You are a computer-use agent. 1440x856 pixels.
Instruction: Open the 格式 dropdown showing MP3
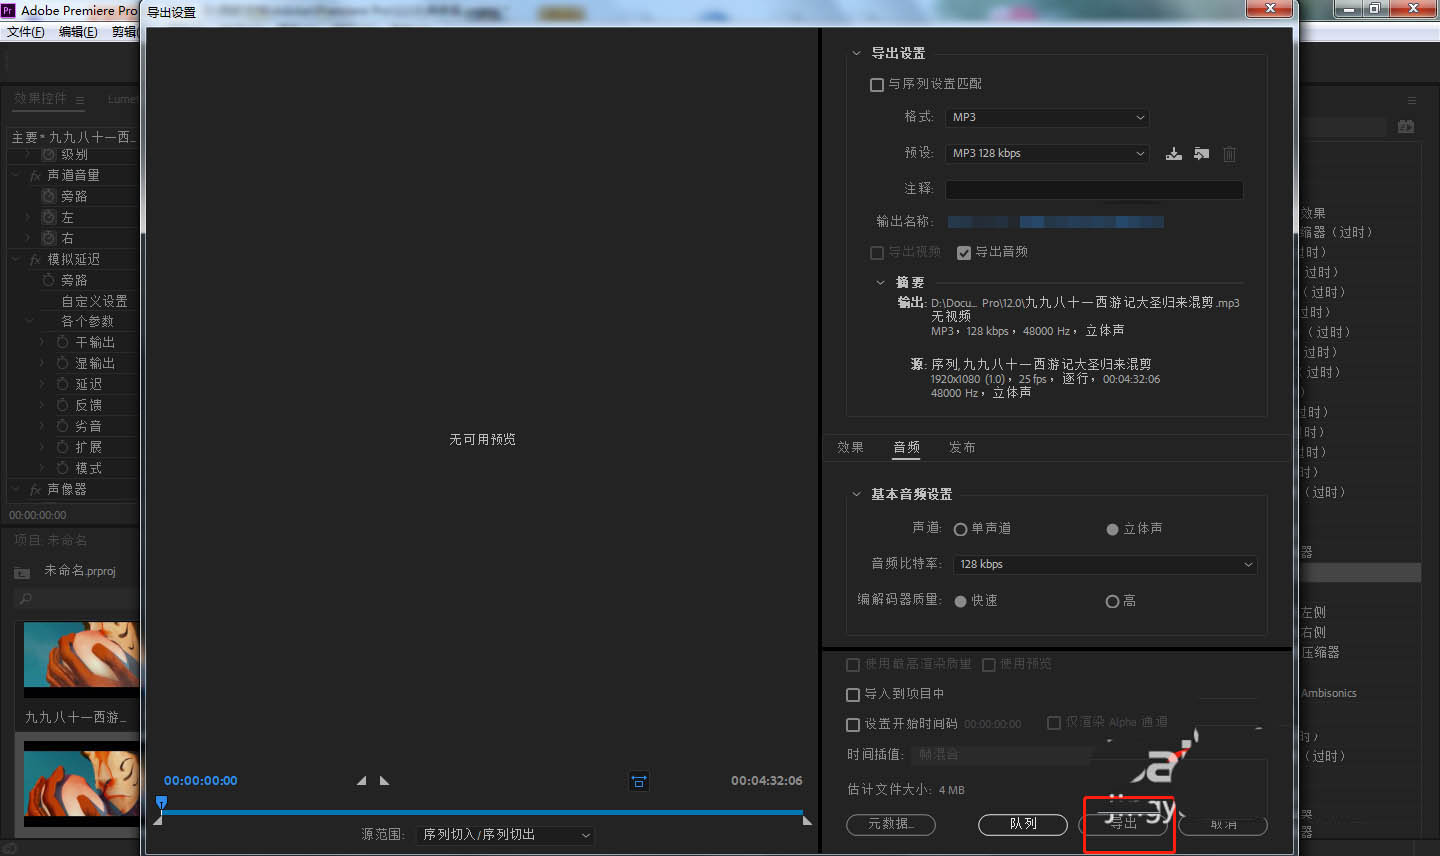tap(1047, 117)
